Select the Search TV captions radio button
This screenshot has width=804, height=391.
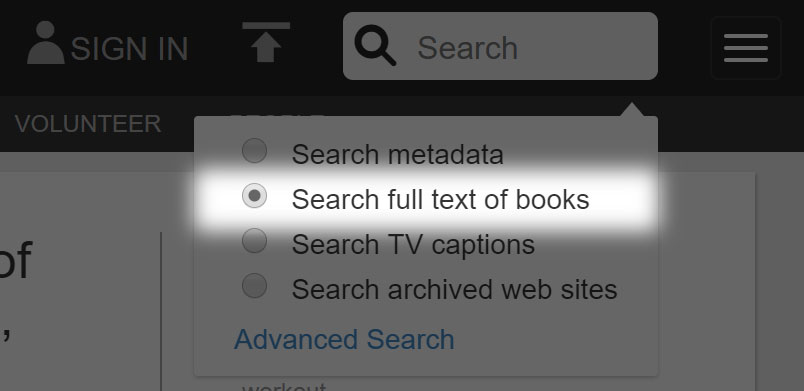coord(254,241)
